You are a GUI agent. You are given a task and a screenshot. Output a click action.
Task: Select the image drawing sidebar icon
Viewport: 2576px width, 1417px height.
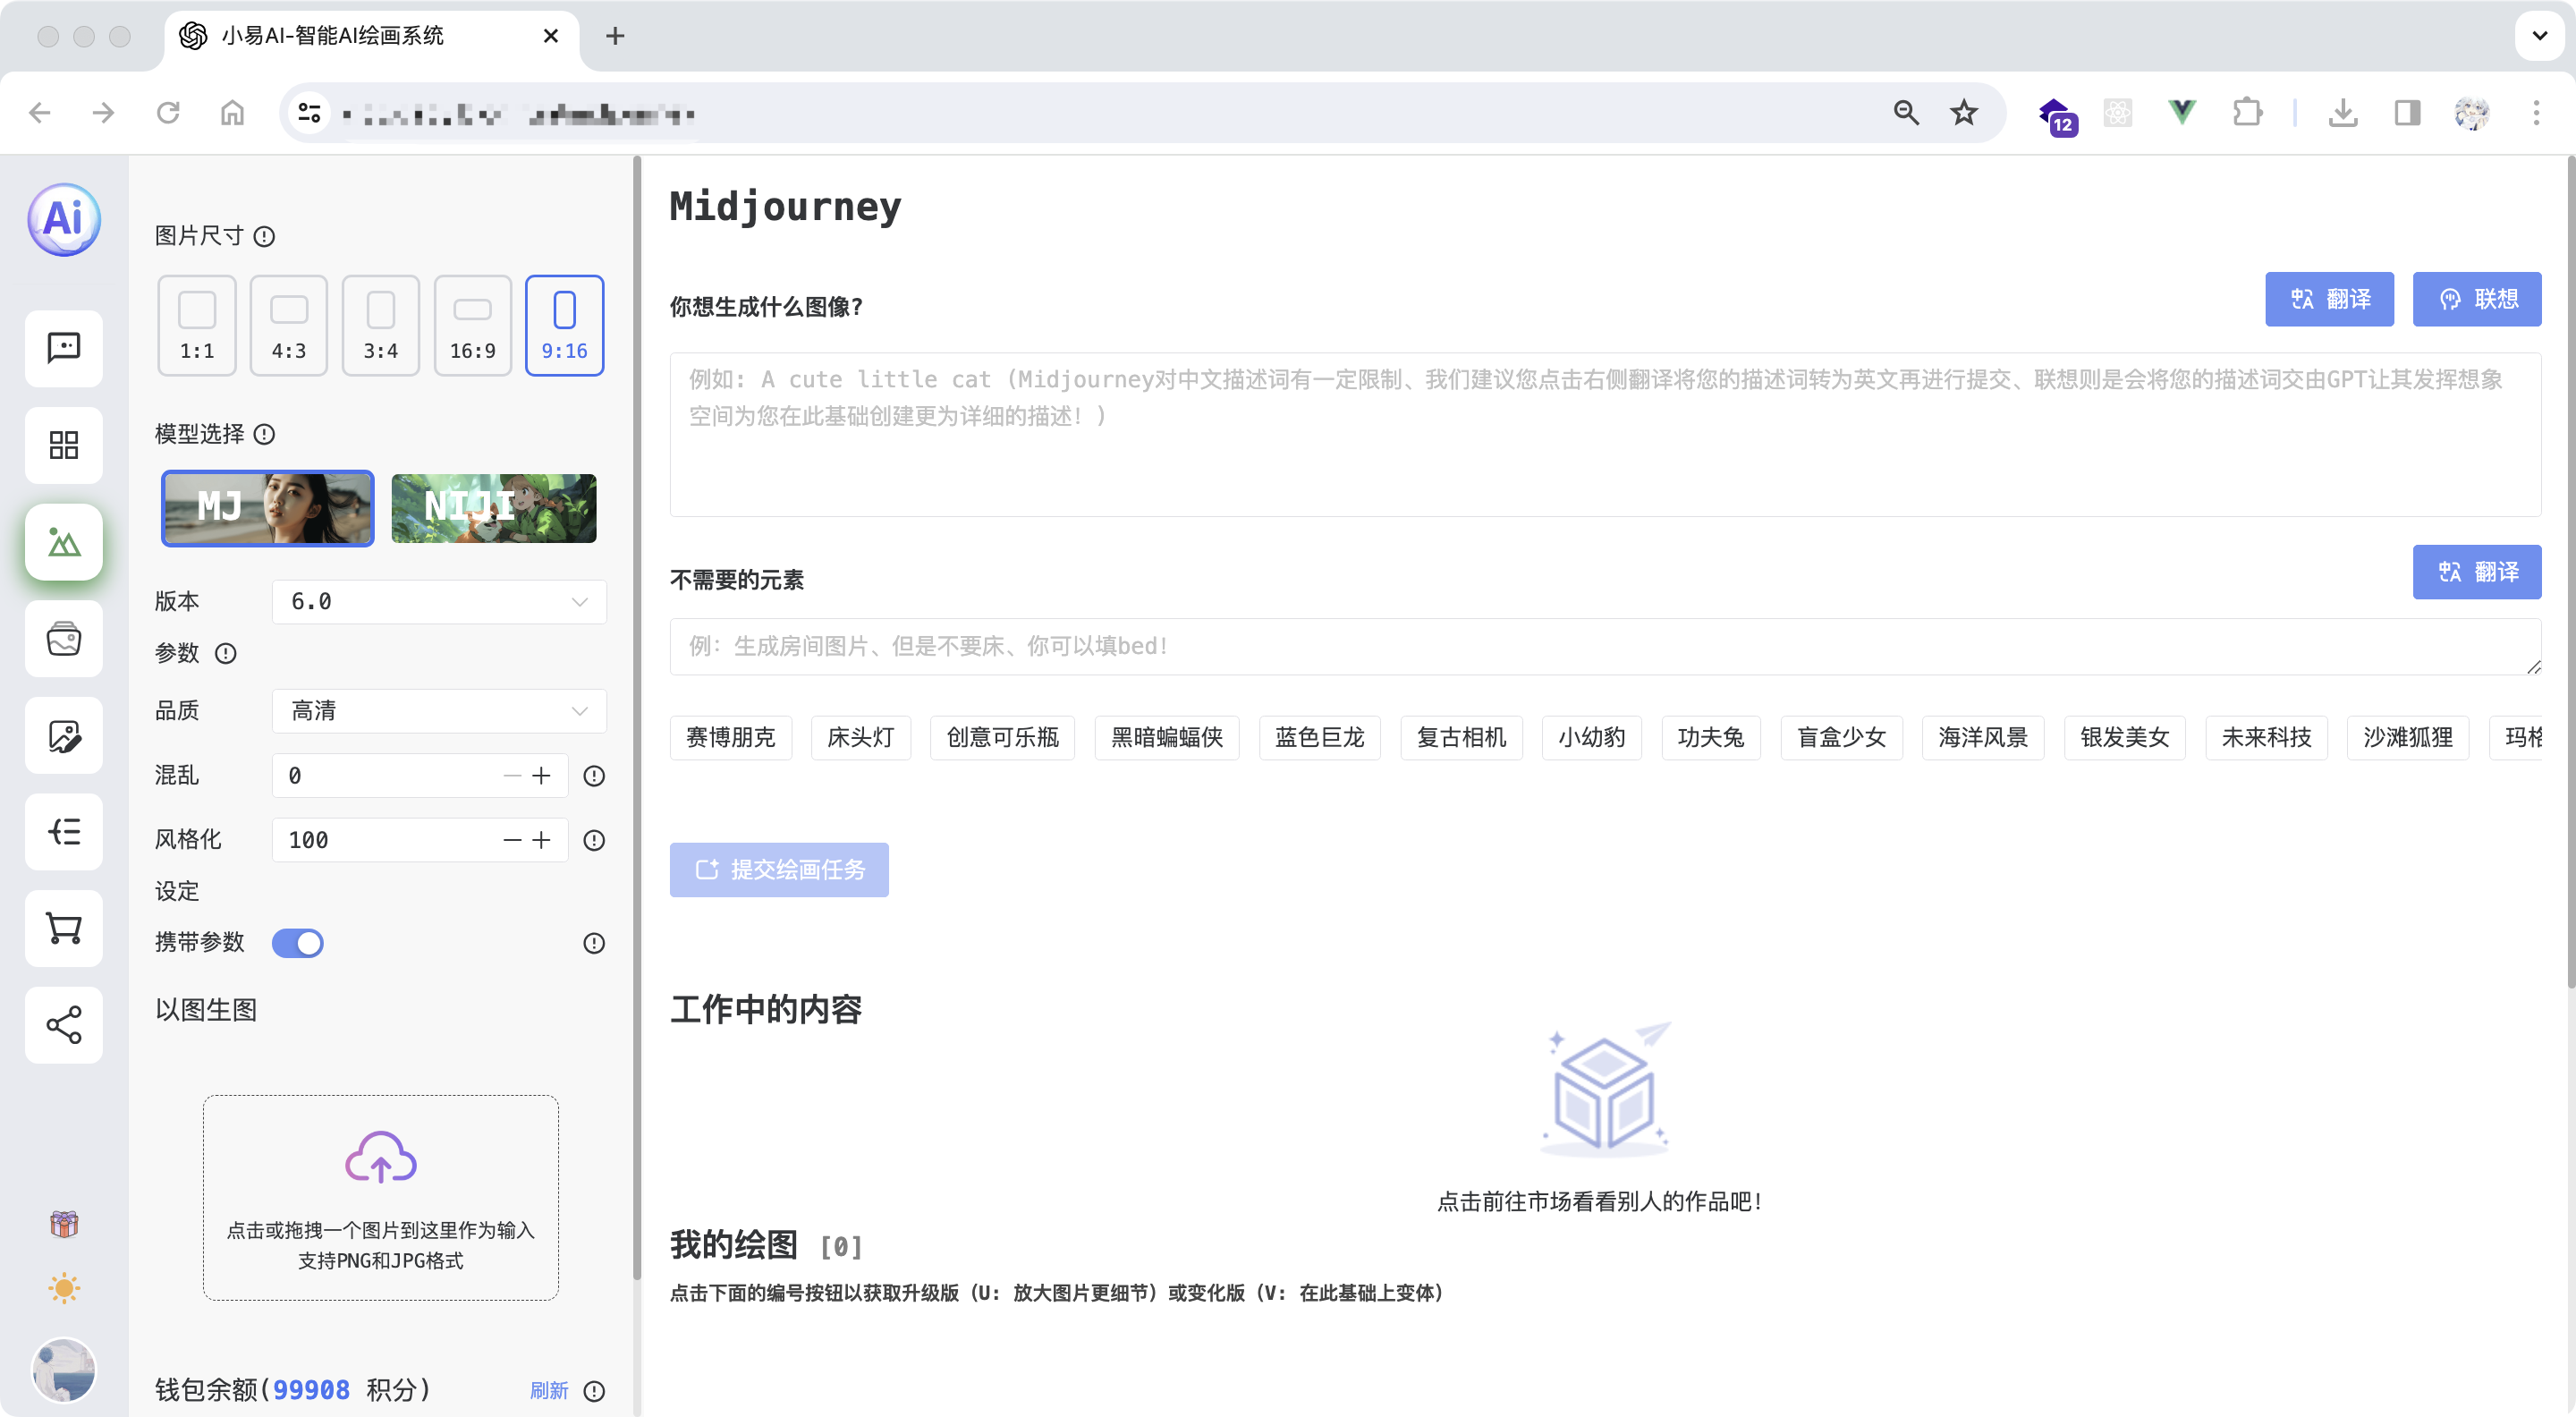pyautogui.click(x=64, y=542)
